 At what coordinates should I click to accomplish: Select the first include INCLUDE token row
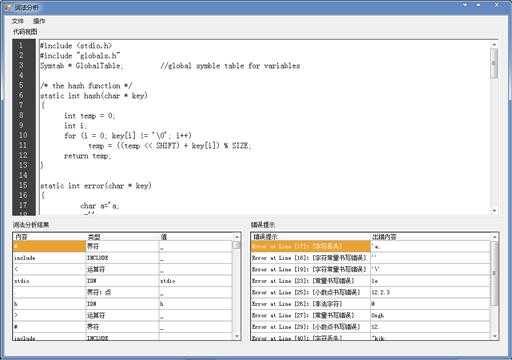point(123,258)
